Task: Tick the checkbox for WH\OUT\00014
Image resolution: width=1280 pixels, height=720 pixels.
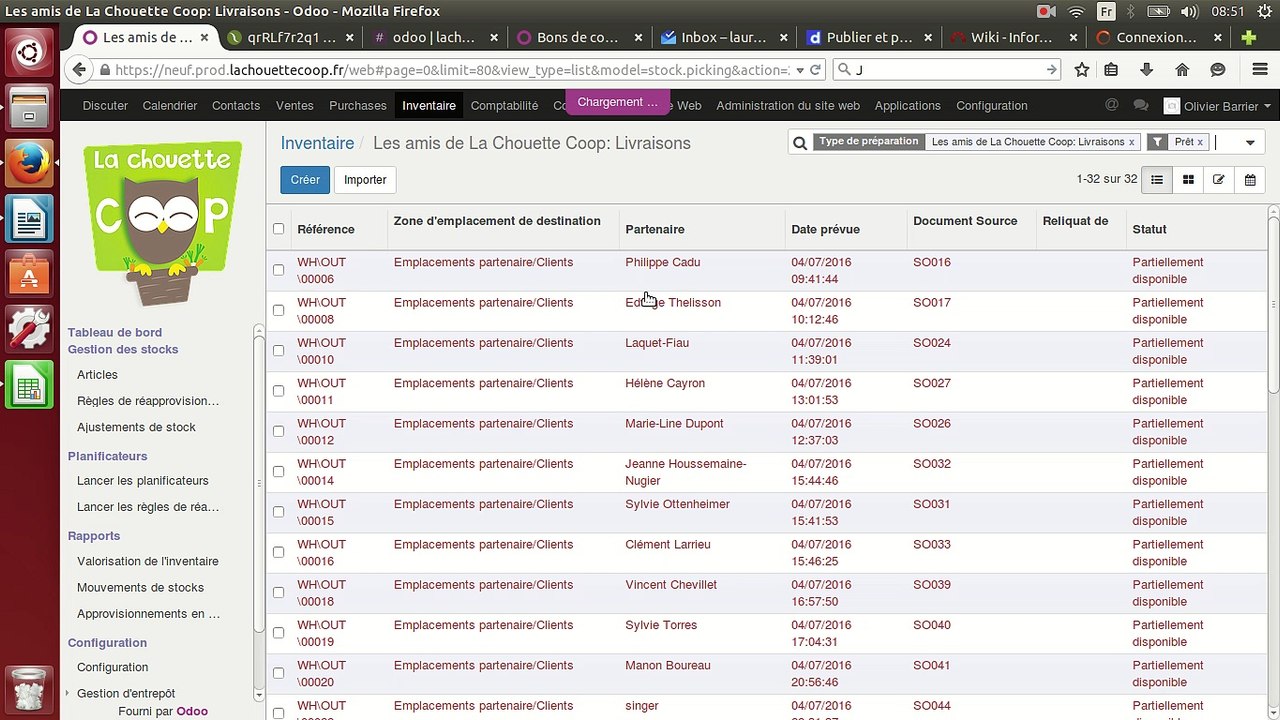Action: (x=278, y=471)
